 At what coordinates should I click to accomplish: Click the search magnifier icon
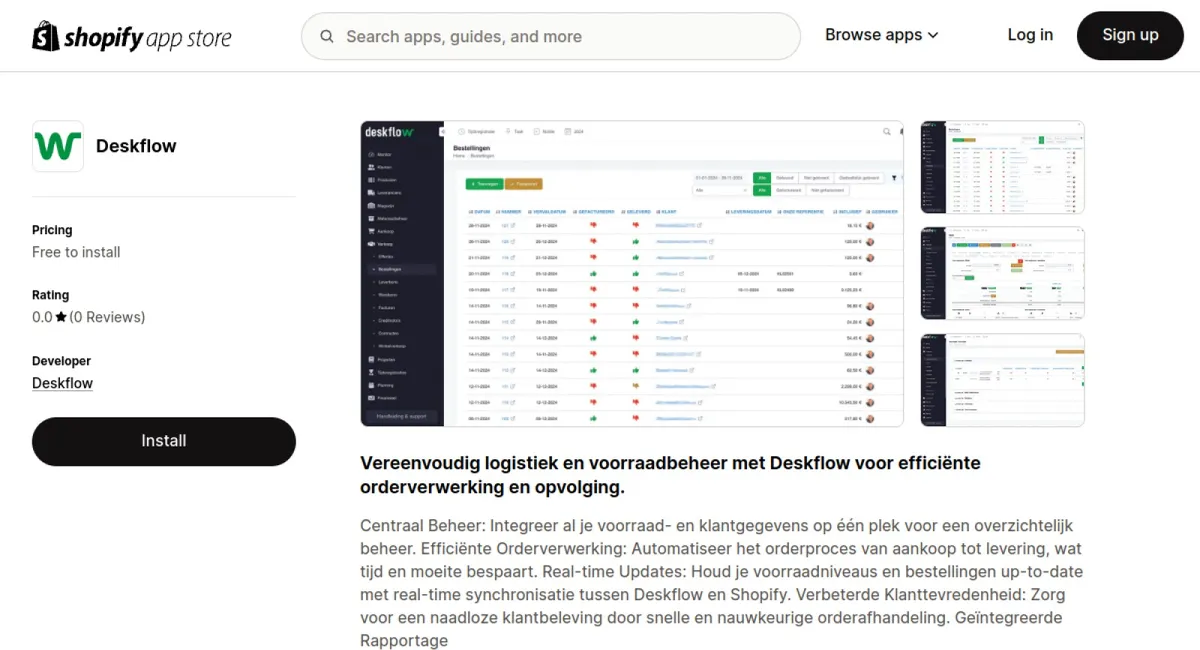pos(327,37)
